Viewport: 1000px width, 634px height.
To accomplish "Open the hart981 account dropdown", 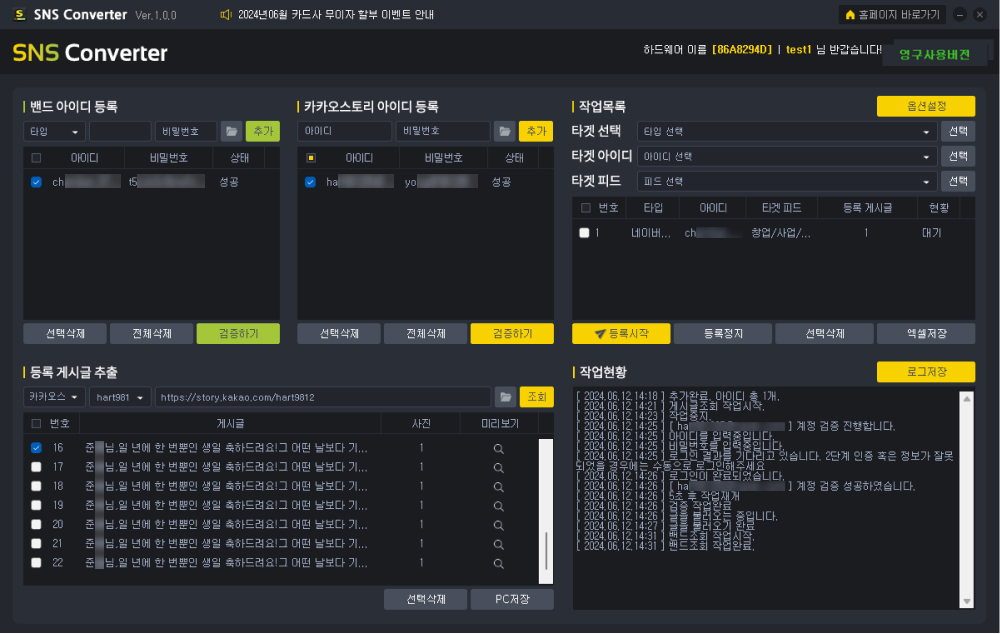I will point(120,397).
